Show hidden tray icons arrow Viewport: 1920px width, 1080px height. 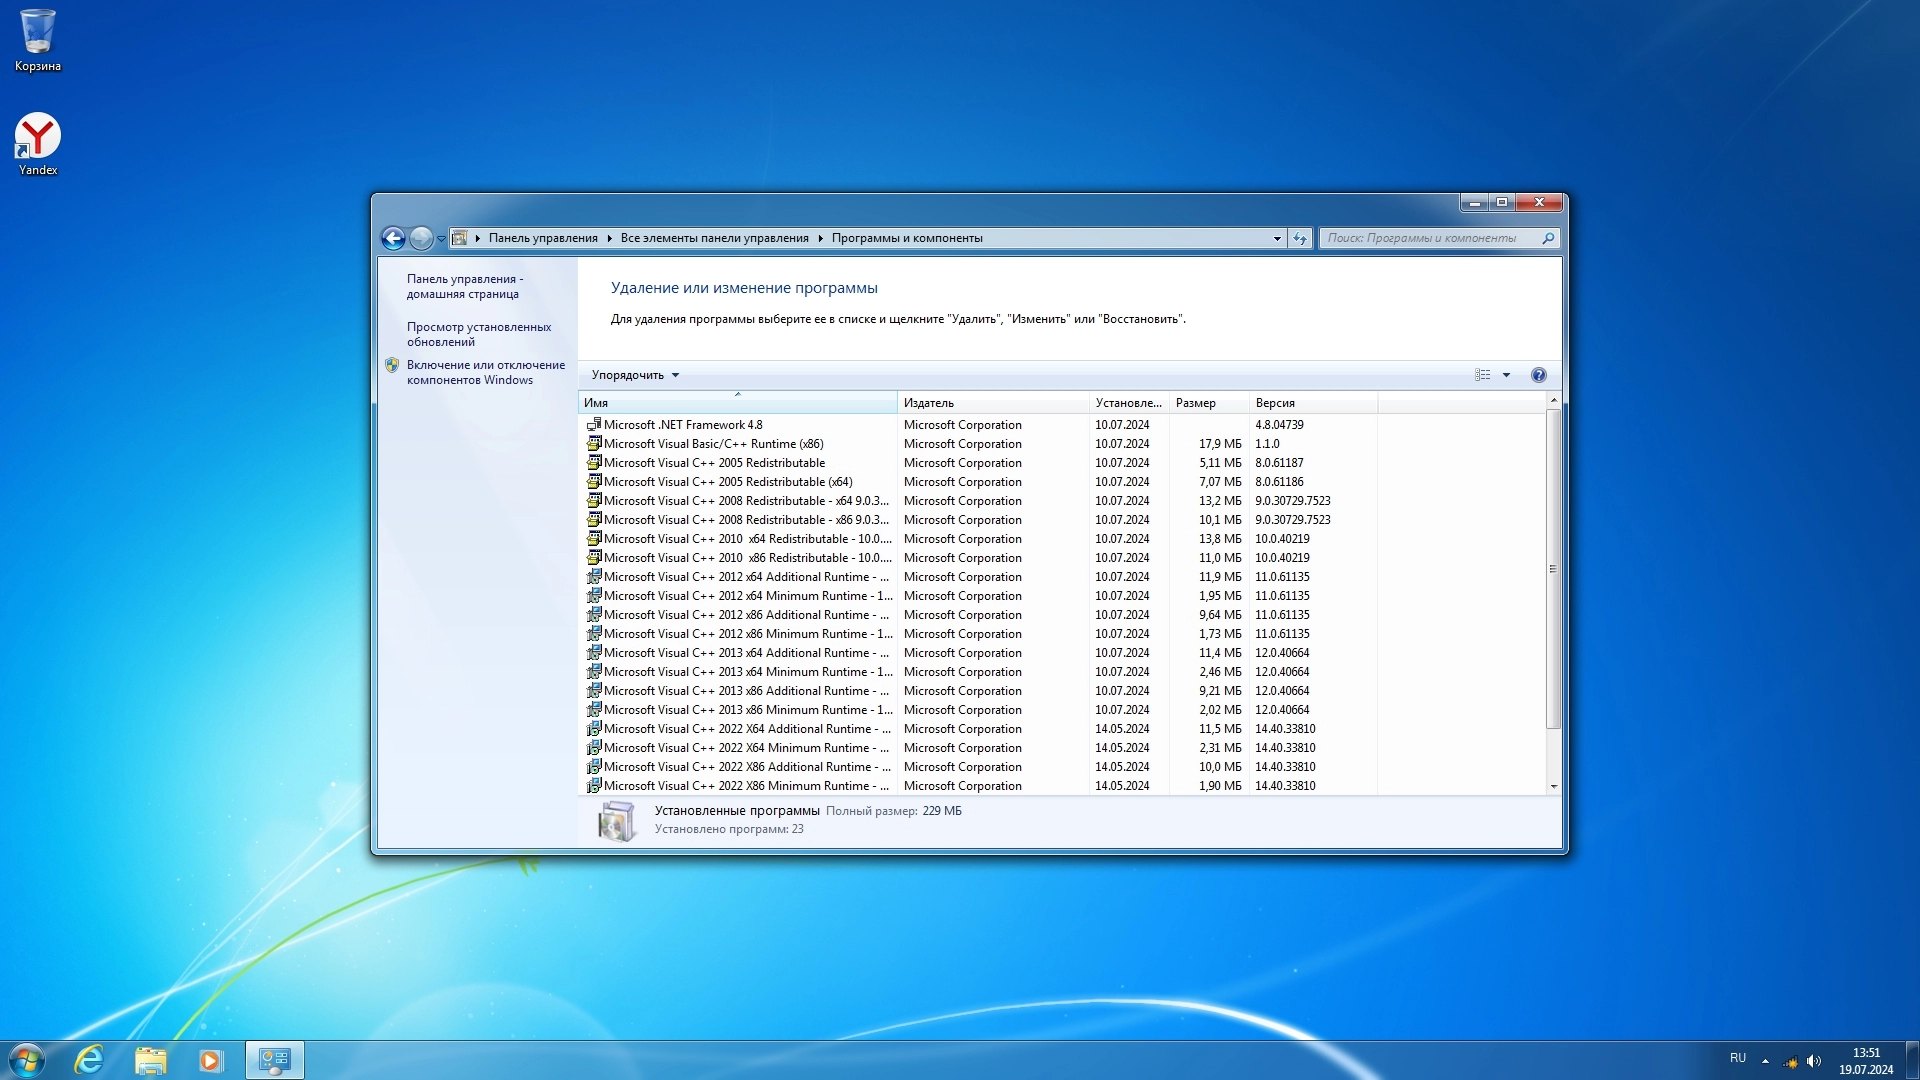pos(1765,1061)
